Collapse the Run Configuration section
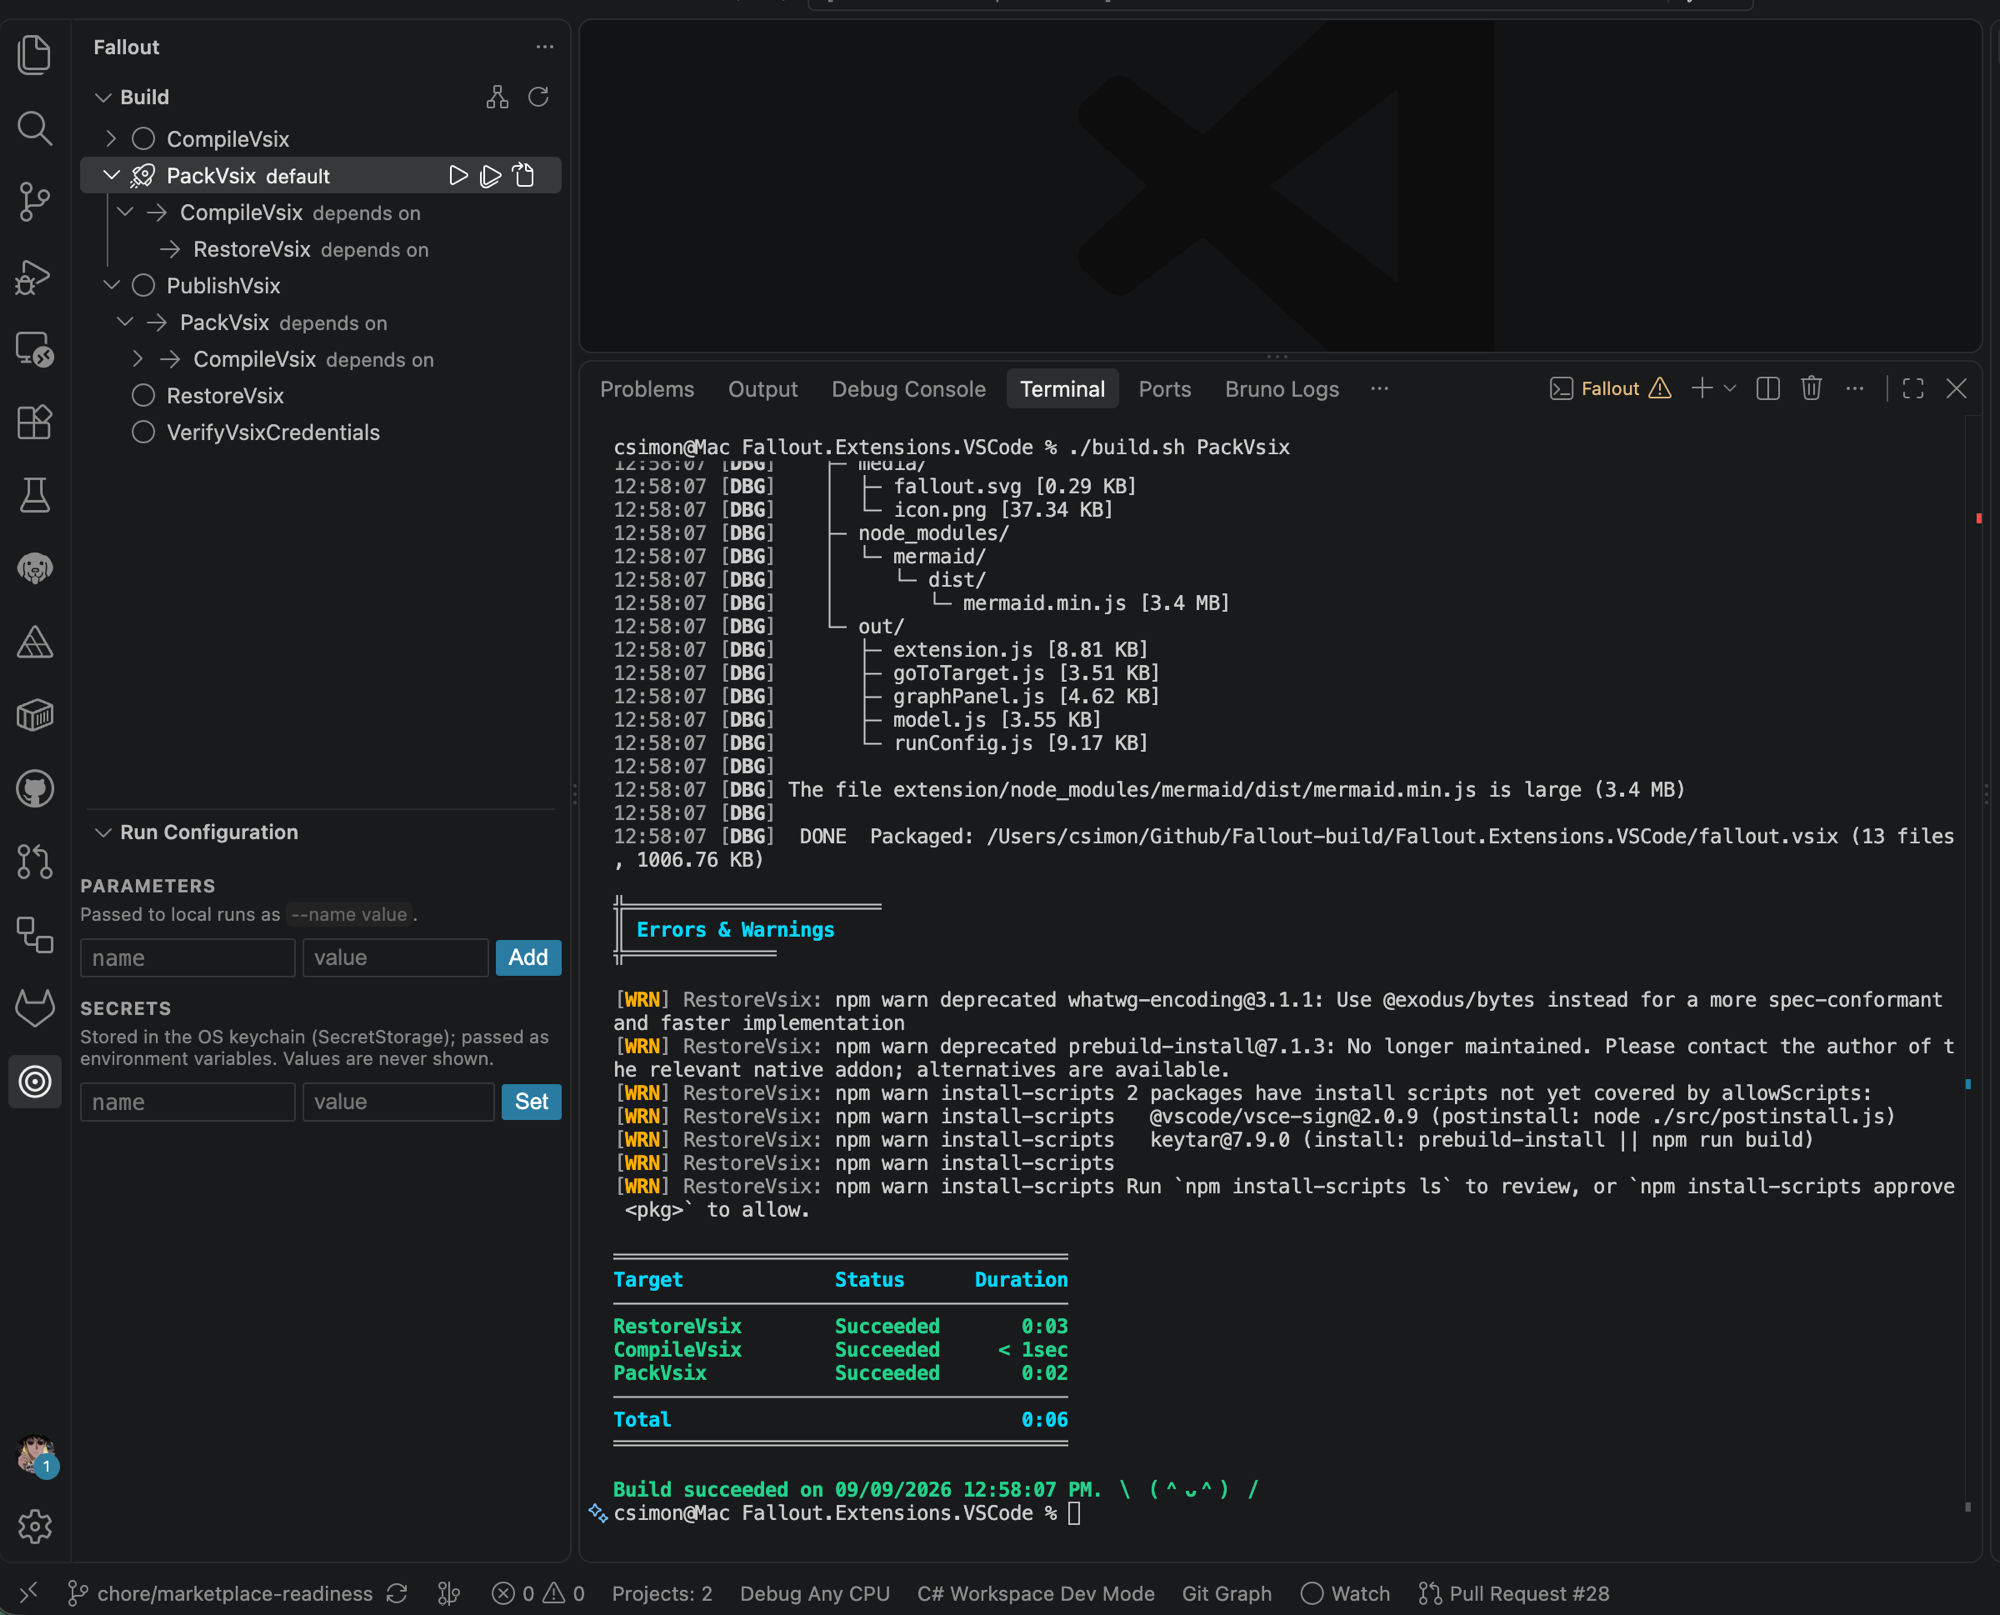Screen dimensions: 2000x1615 click(102, 832)
